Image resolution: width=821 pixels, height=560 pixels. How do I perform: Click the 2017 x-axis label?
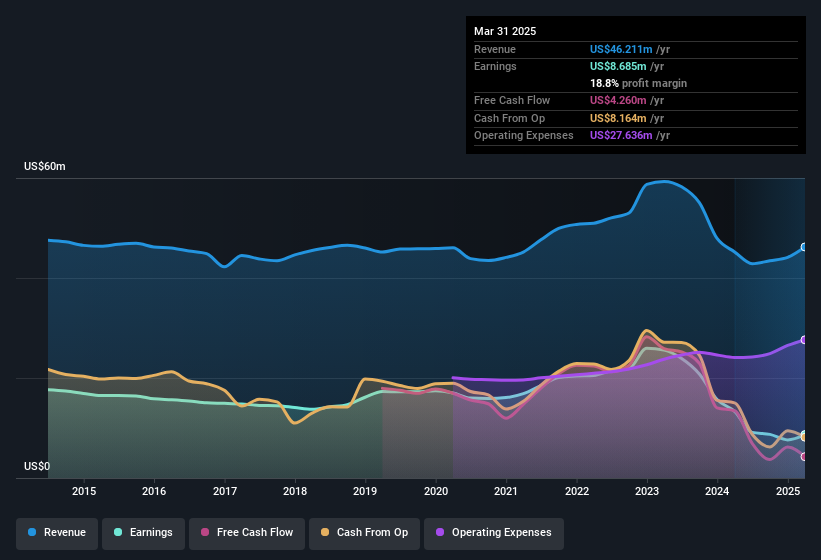225,491
